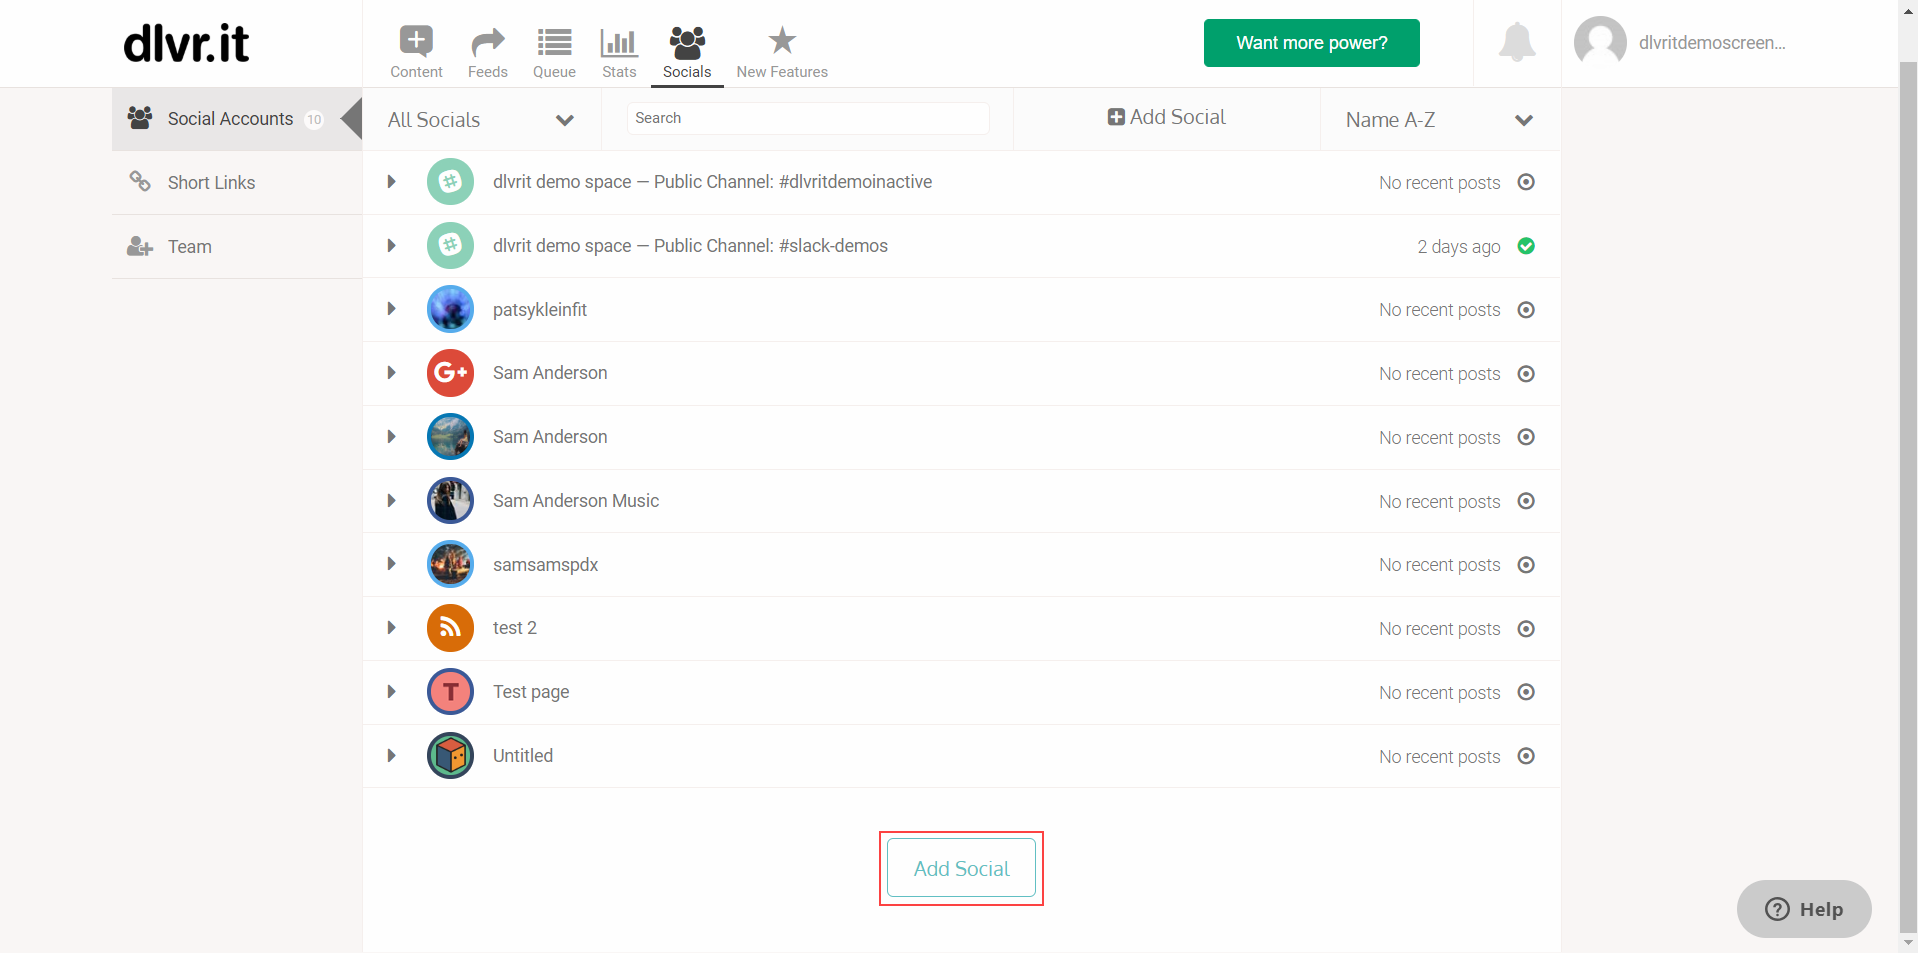Click the bottom Add Social button
The width and height of the screenshot is (1918, 953).
pos(961,868)
